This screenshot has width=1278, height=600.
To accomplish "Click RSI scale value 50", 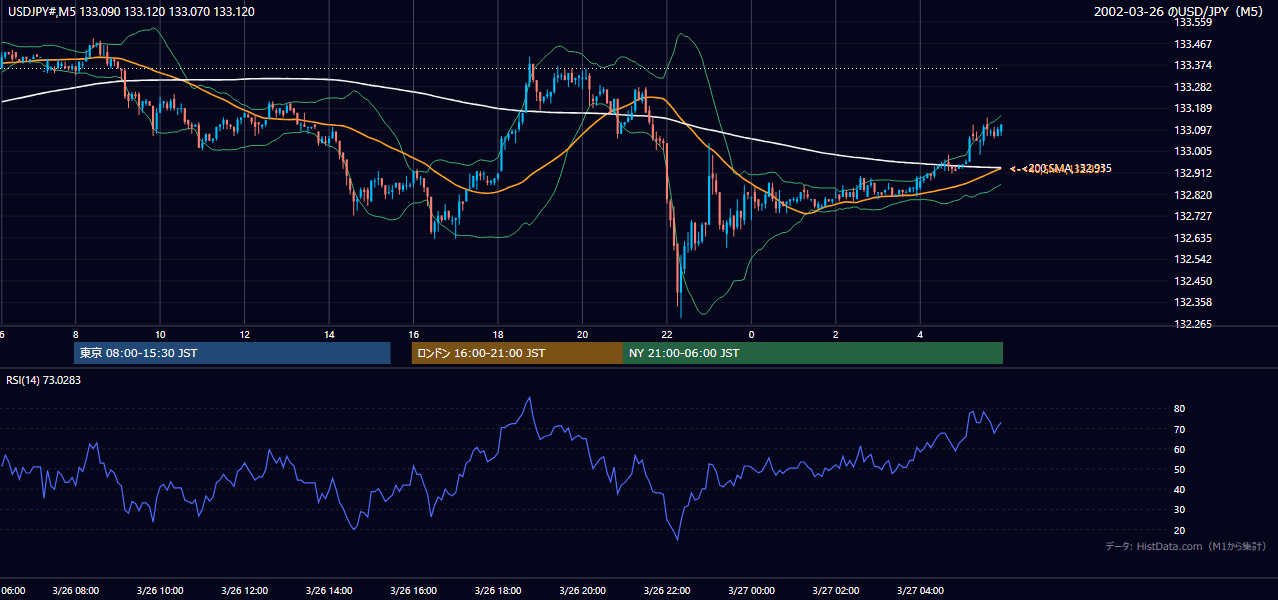I will pos(1180,469).
